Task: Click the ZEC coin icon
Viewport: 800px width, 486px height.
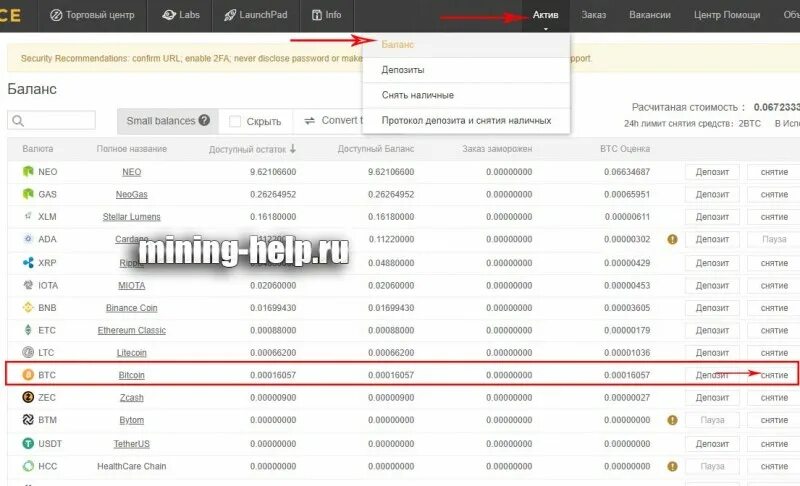Action: (x=28, y=397)
